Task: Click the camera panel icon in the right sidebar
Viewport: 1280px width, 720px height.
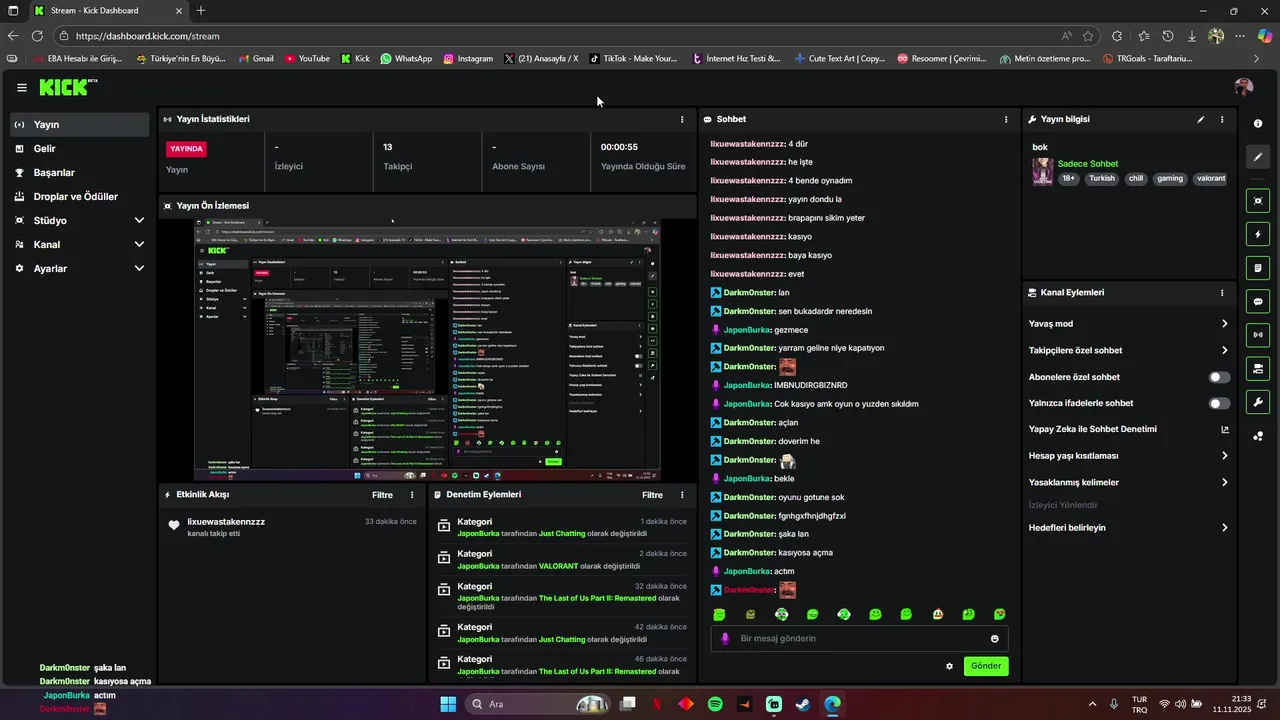Action: 1258,369
